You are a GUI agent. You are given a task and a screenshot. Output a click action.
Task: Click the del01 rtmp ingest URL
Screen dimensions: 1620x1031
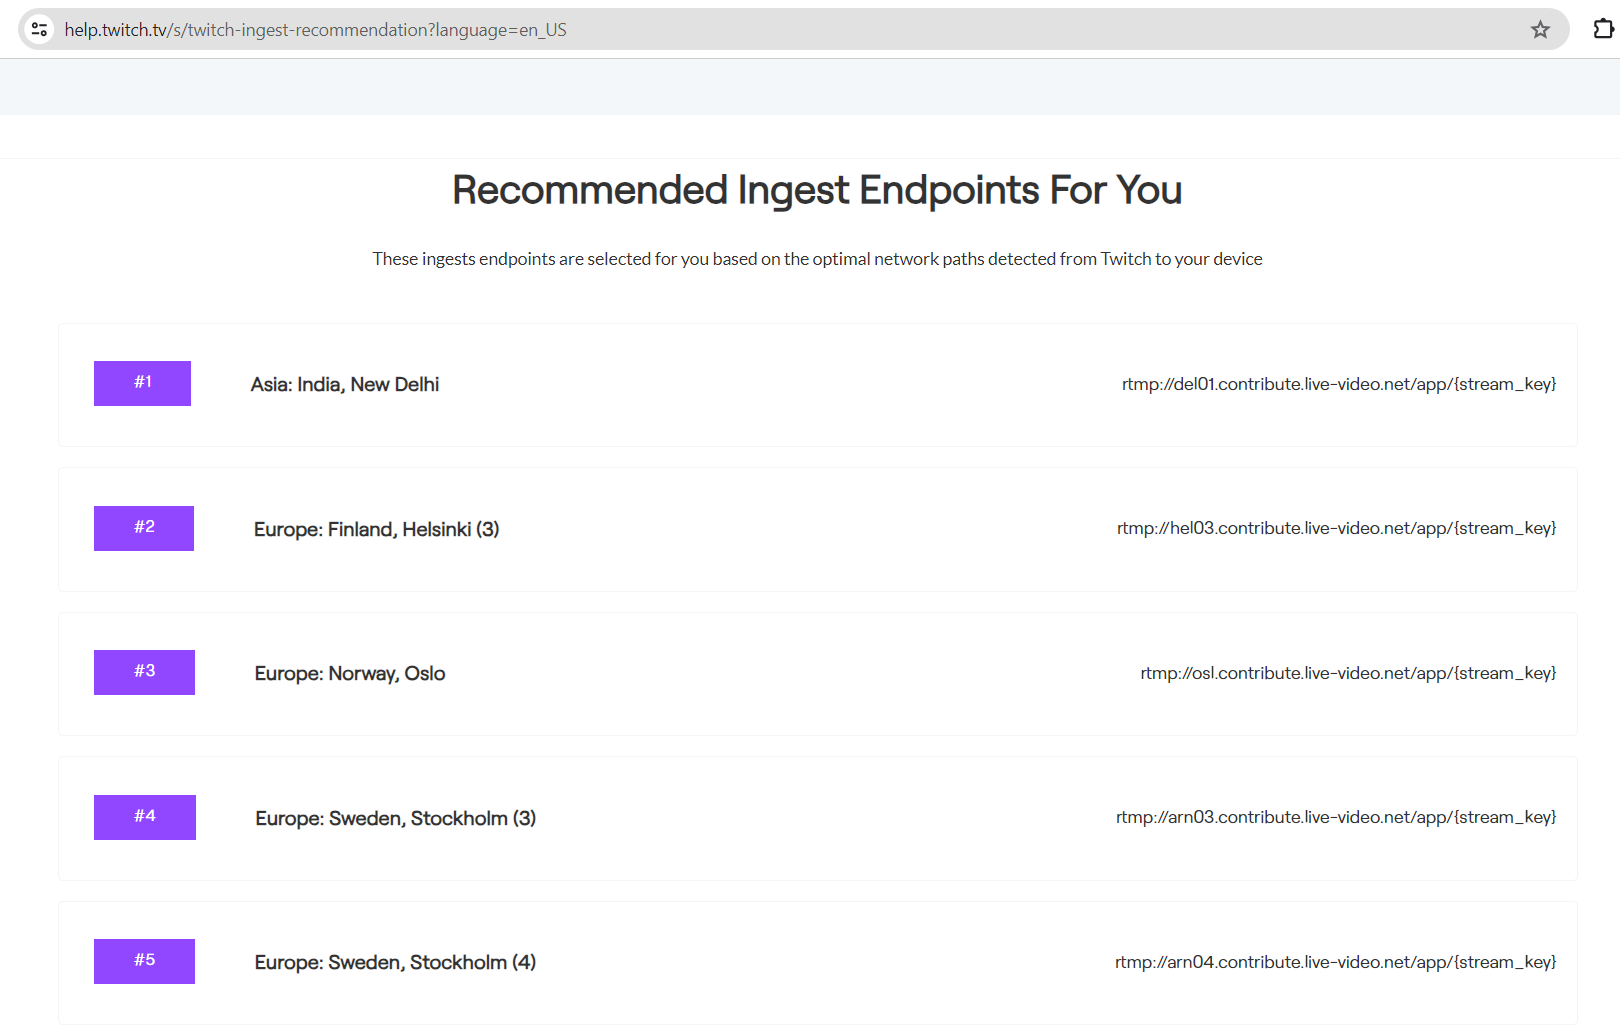pyautogui.click(x=1339, y=384)
